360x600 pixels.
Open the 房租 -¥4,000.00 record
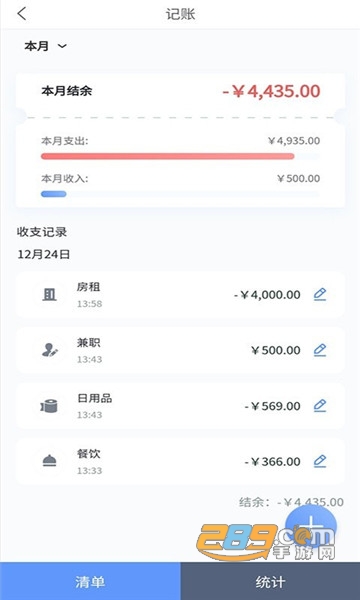(180, 295)
